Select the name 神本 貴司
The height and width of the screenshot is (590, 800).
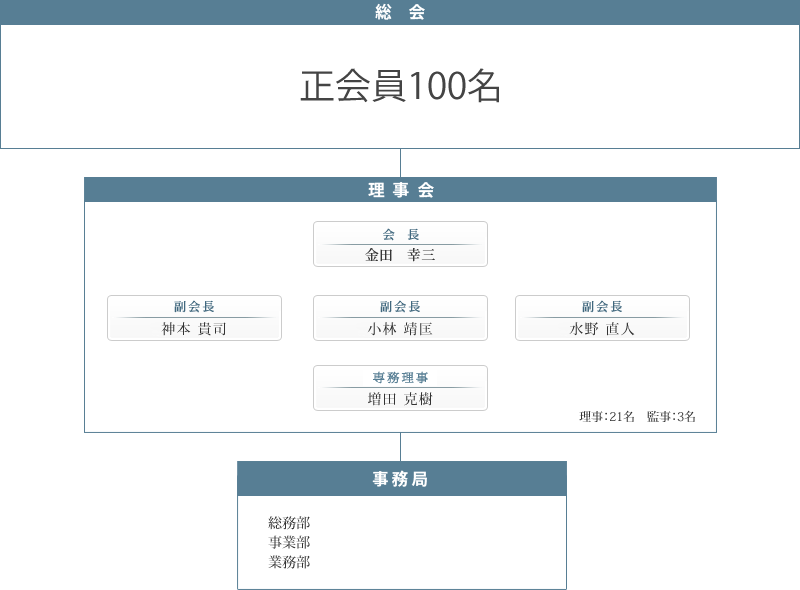[194, 329]
